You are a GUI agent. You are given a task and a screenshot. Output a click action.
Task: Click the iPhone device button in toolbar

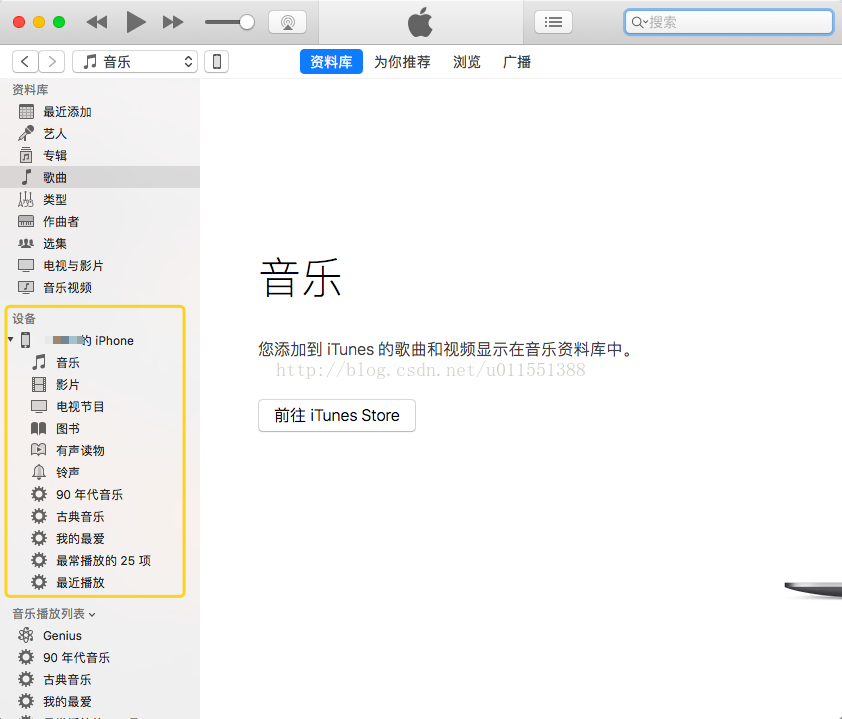click(x=216, y=61)
